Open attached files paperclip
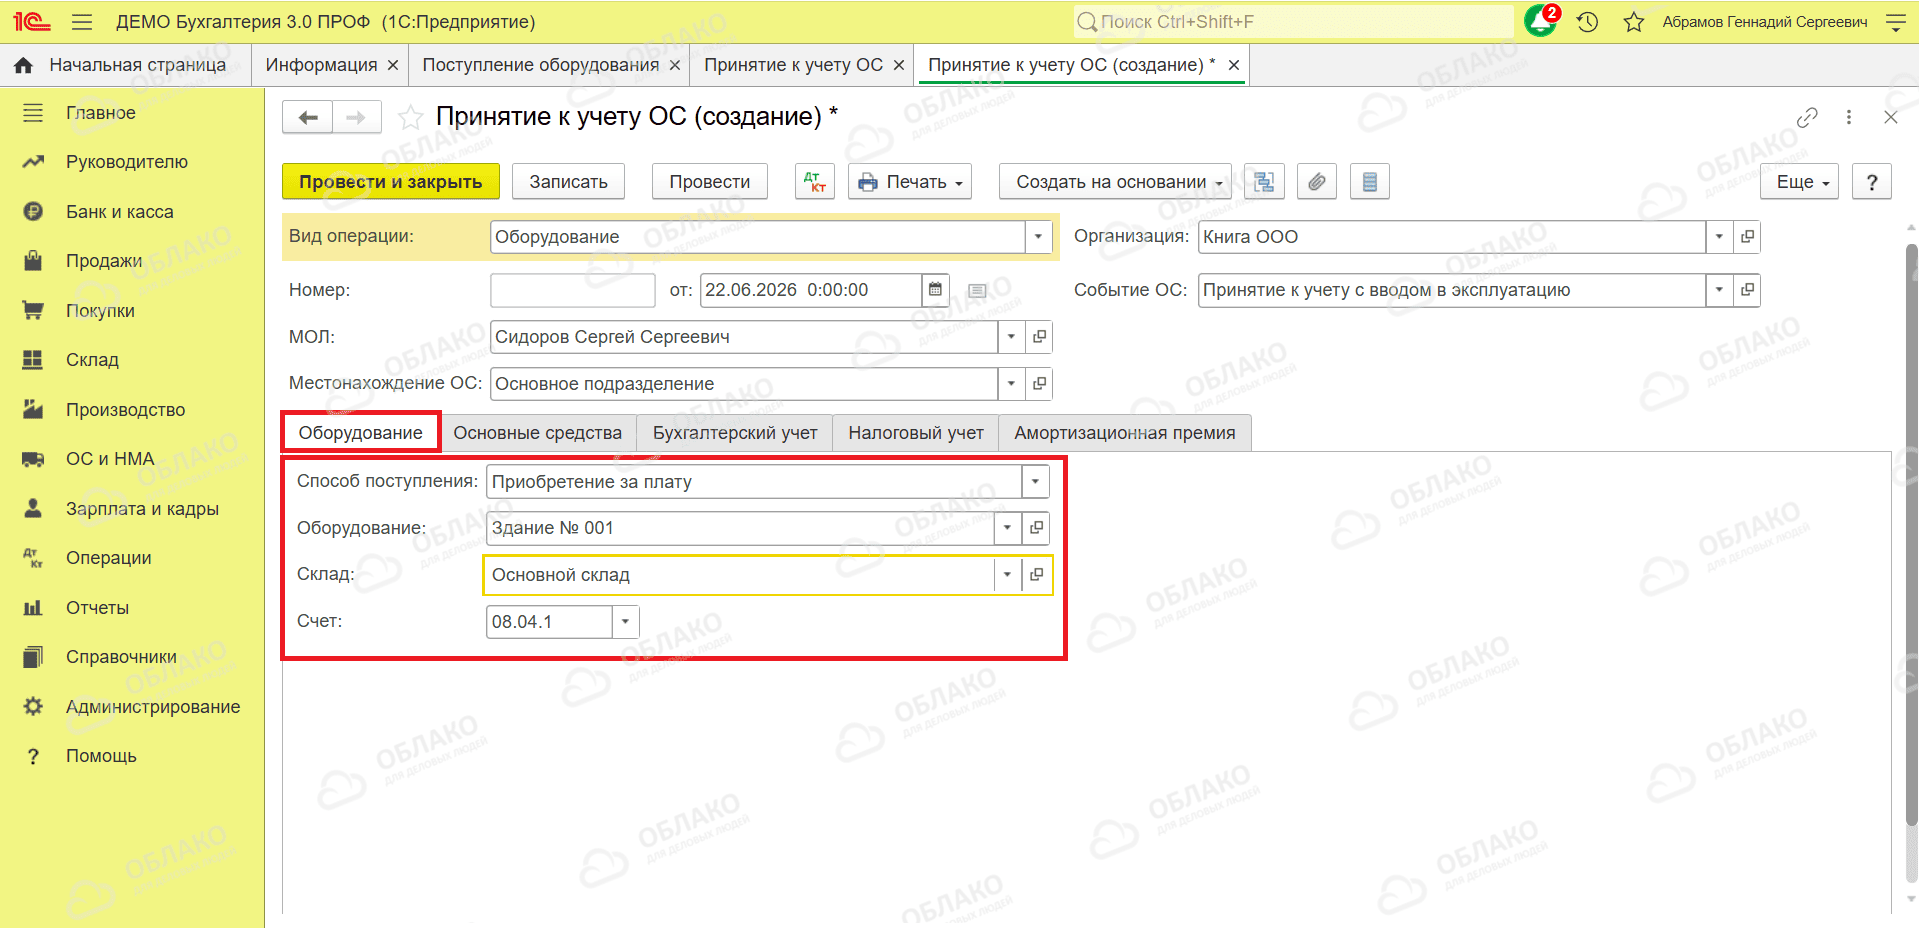This screenshot has height=928, width=1919. pos(1317,182)
